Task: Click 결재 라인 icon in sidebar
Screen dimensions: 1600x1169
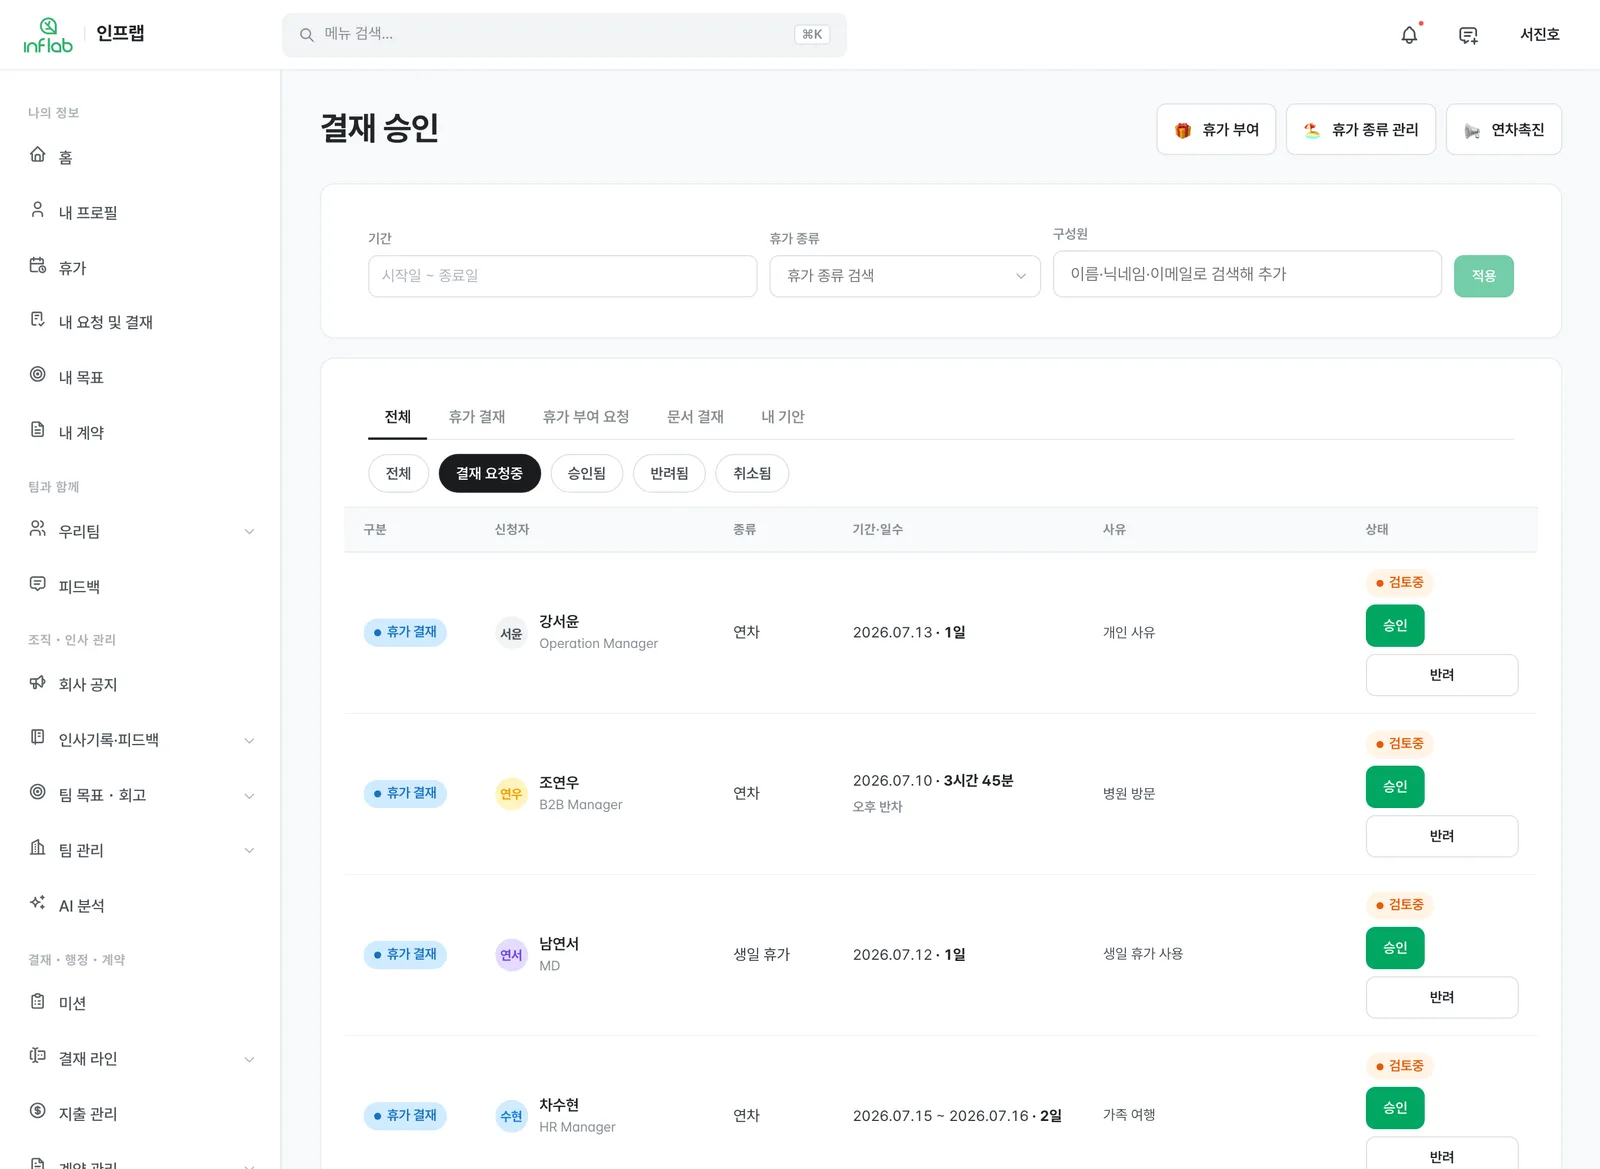Action: pos(38,1056)
